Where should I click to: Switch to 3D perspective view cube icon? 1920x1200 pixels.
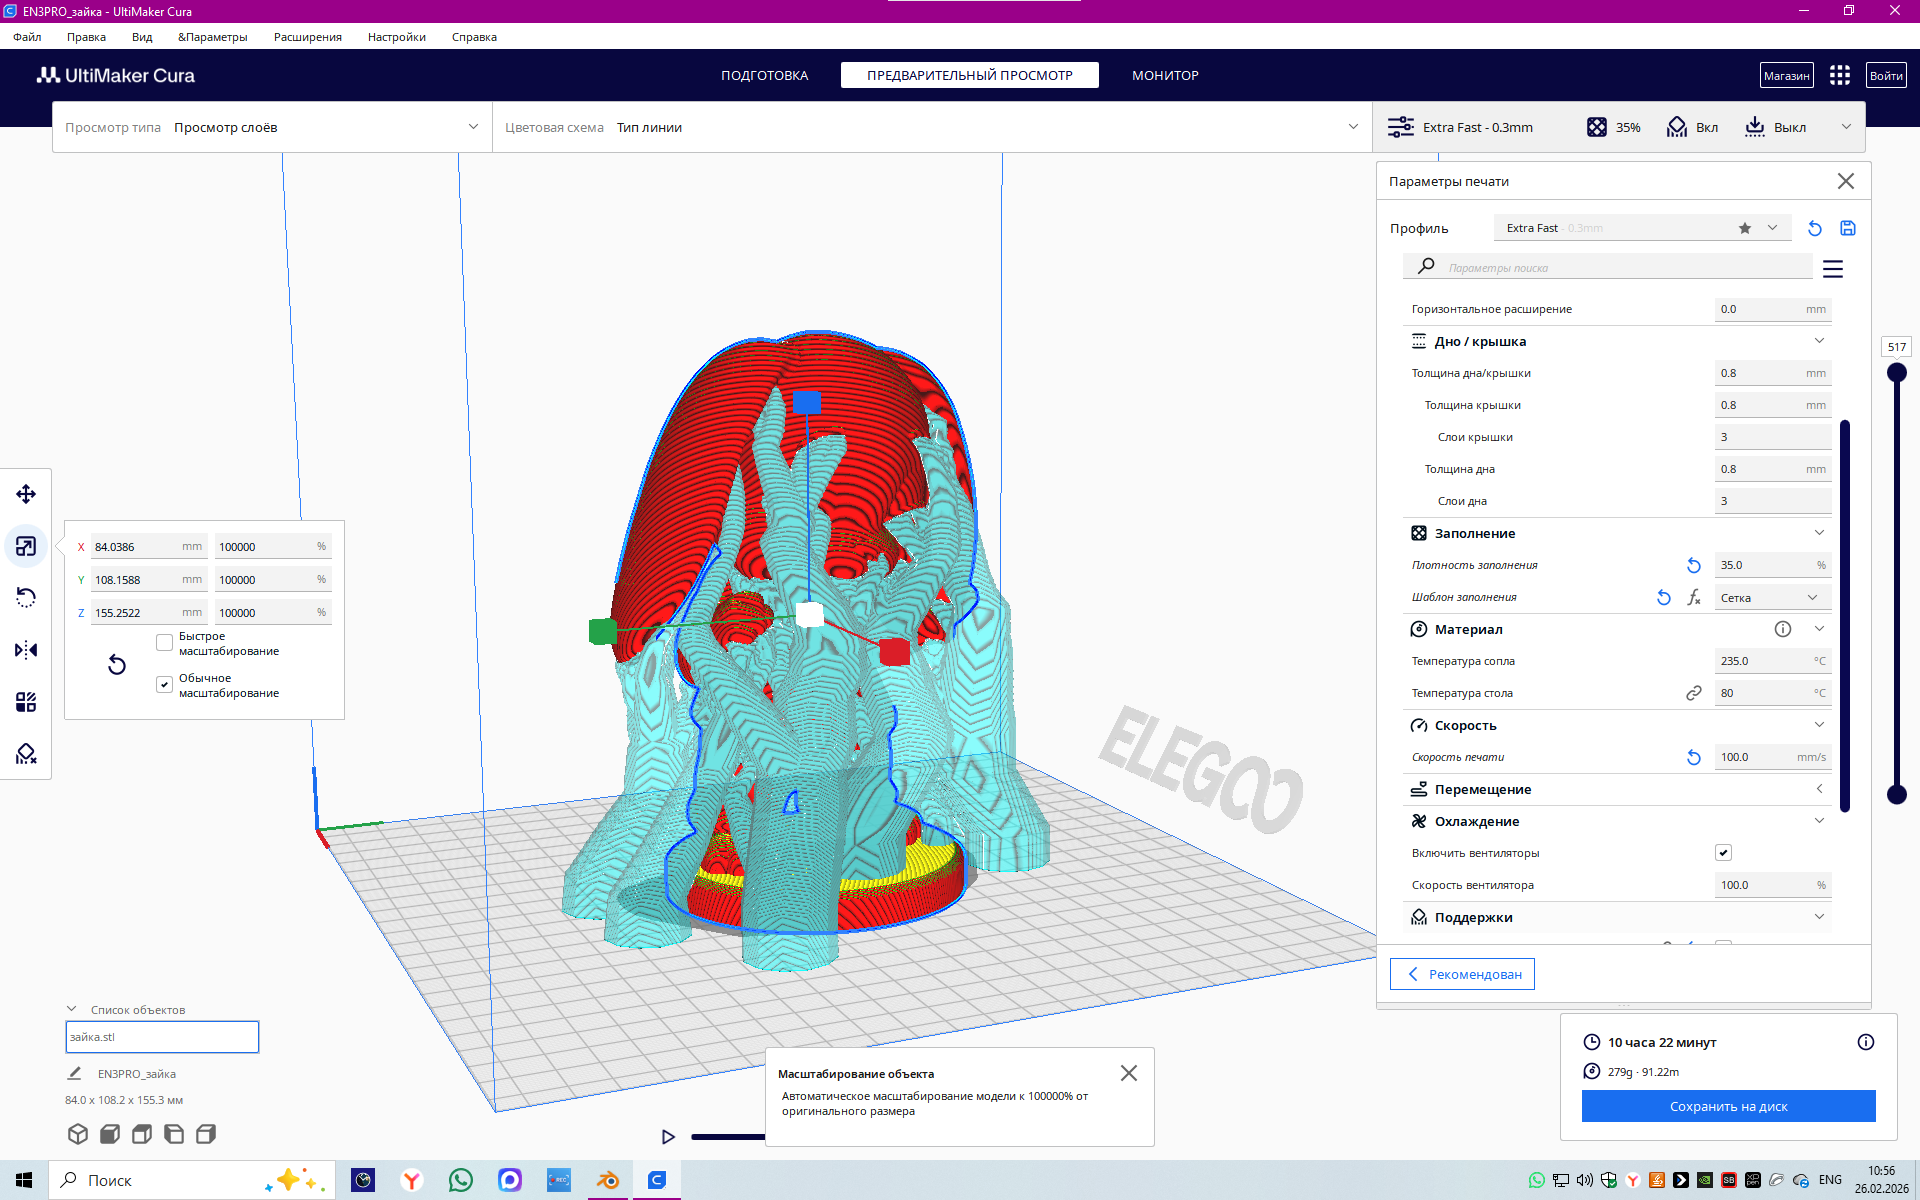point(78,1134)
